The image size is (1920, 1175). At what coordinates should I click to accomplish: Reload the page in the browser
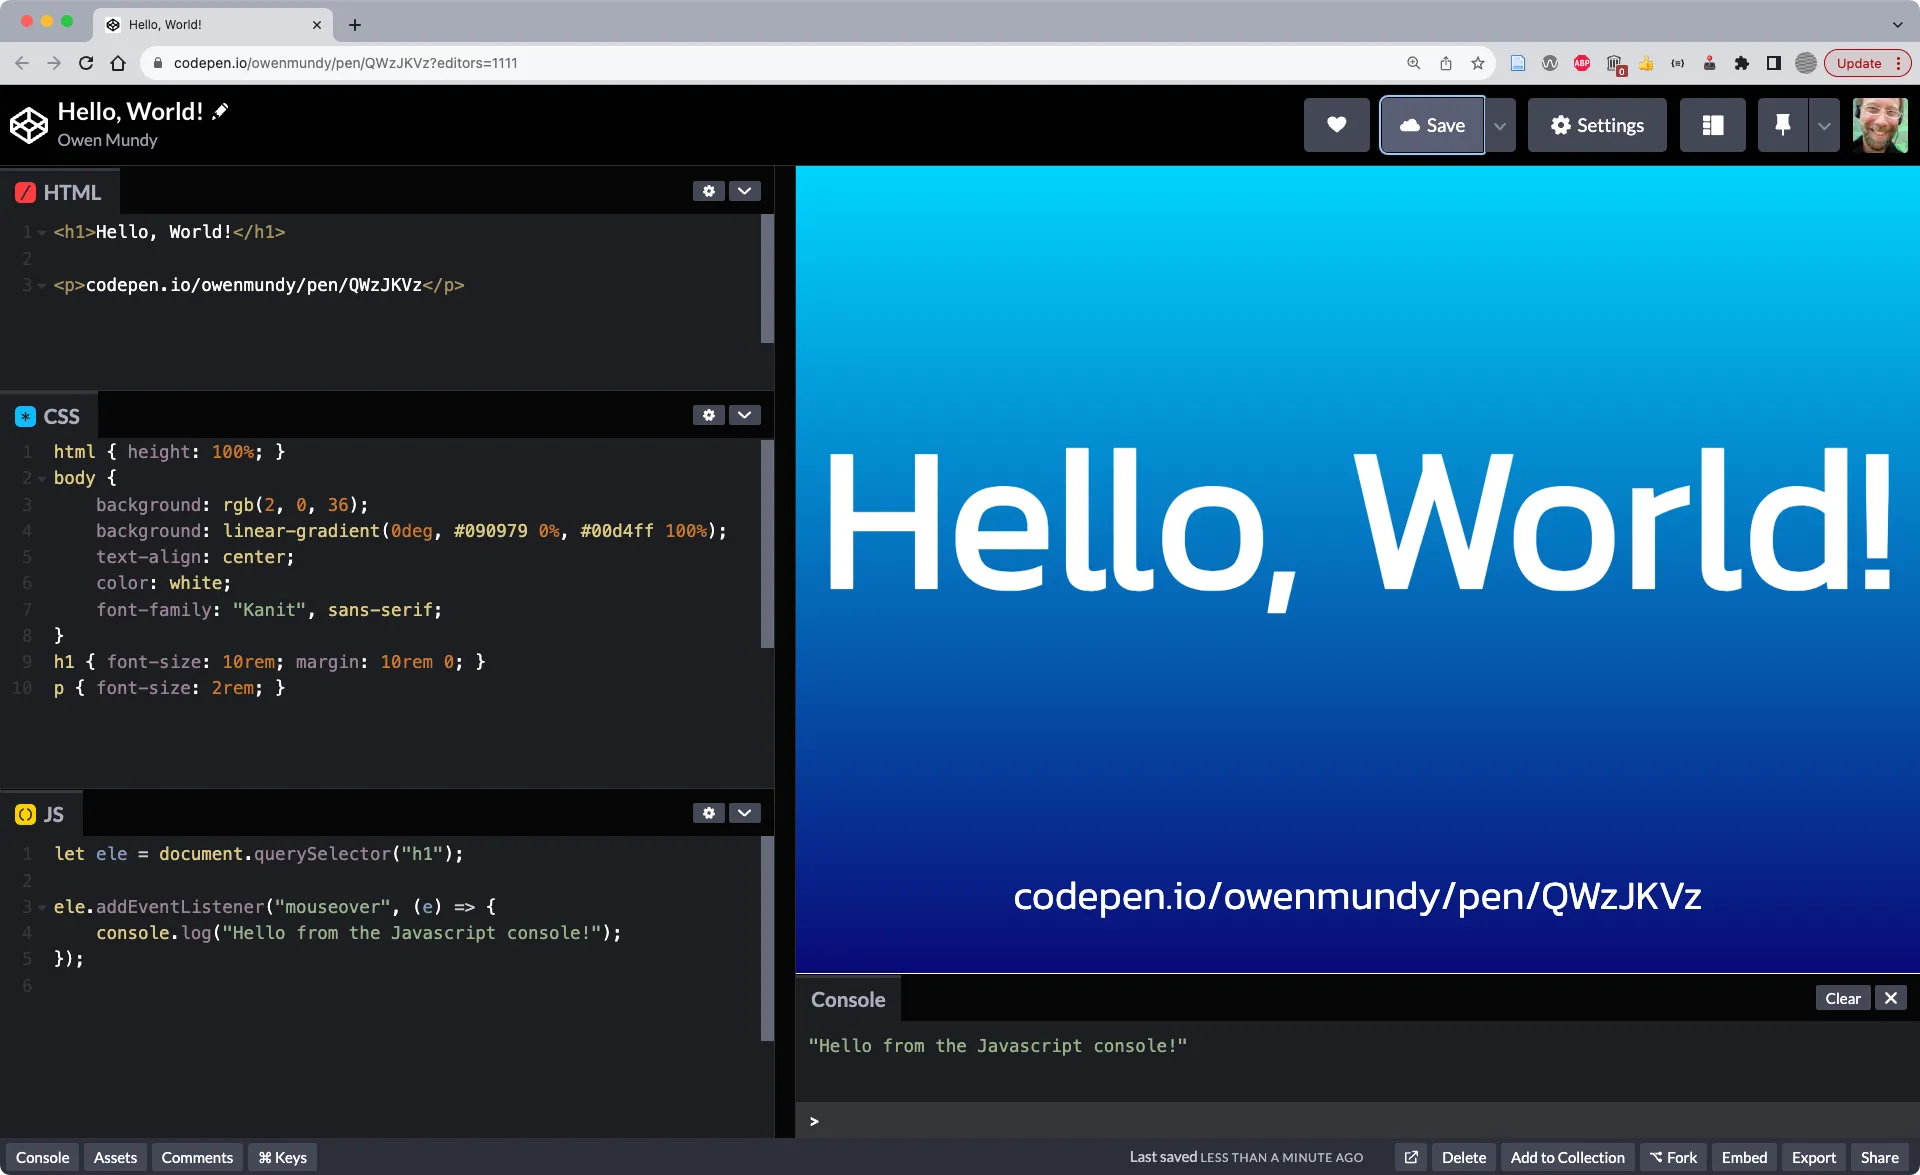tap(86, 62)
